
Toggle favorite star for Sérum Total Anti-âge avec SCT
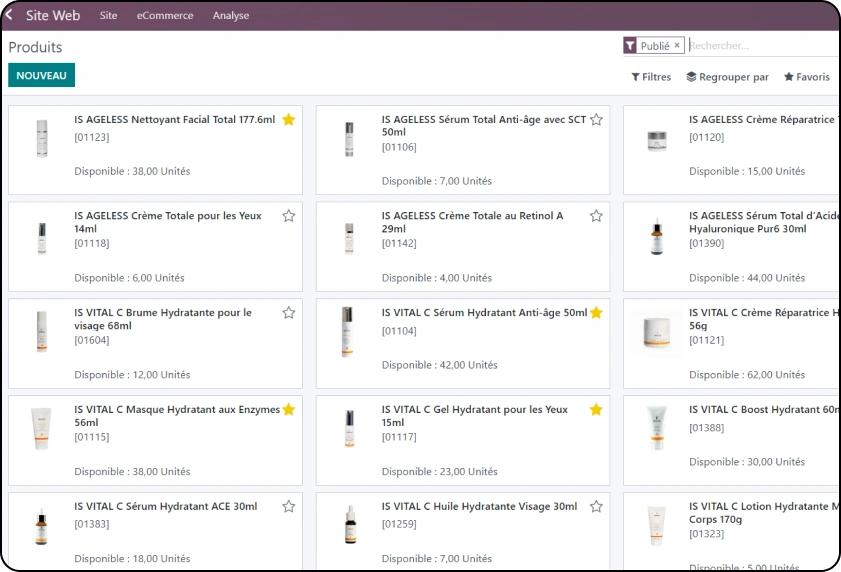[596, 120]
